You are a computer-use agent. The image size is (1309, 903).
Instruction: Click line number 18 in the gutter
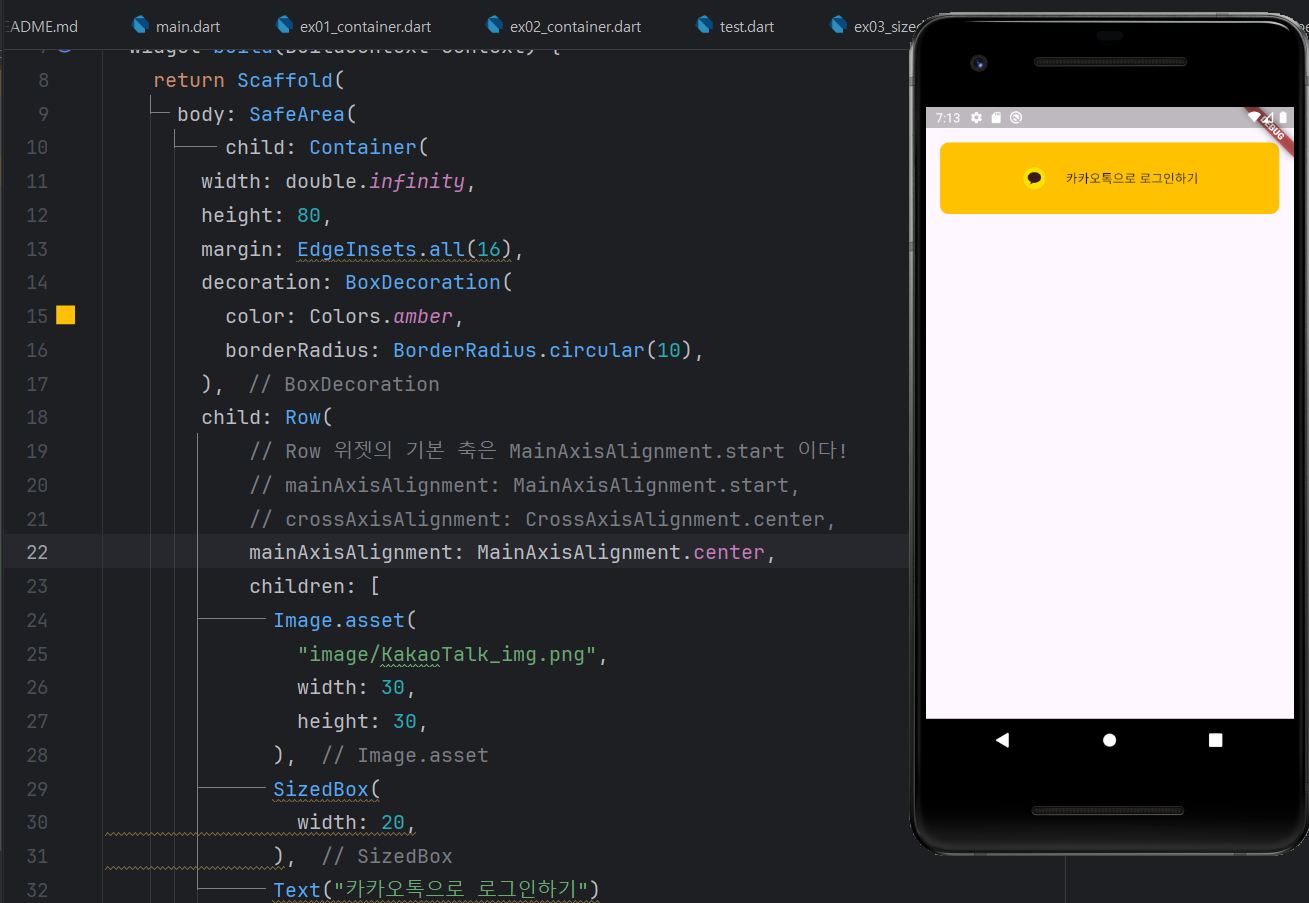[x=37, y=417]
